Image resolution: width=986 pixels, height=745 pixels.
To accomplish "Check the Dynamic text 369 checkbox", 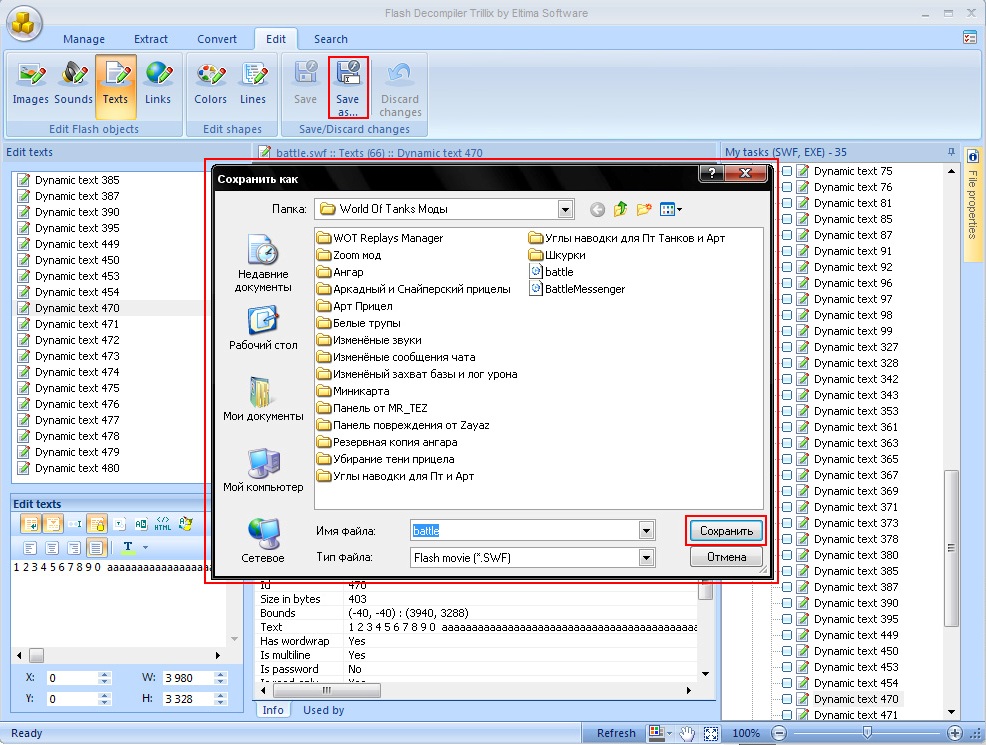I will tap(787, 491).
